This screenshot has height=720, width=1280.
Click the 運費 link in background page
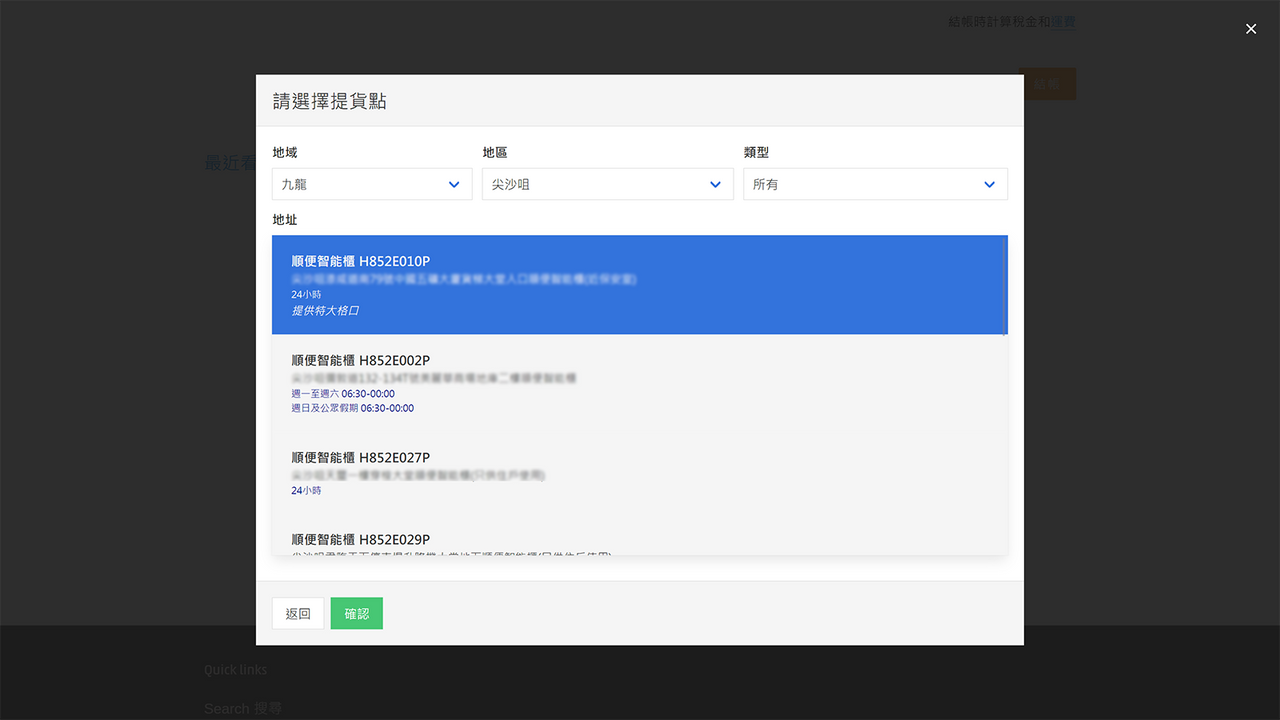click(x=1063, y=21)
